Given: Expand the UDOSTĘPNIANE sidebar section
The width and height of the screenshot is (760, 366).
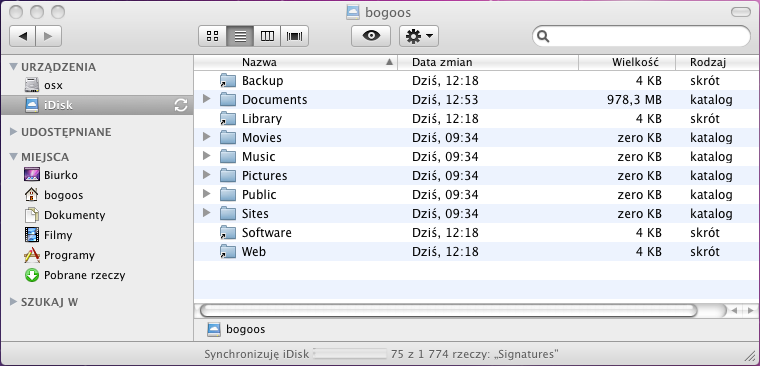Looking at the screenshot, I should pyautogui.click(x=14, y=132).
